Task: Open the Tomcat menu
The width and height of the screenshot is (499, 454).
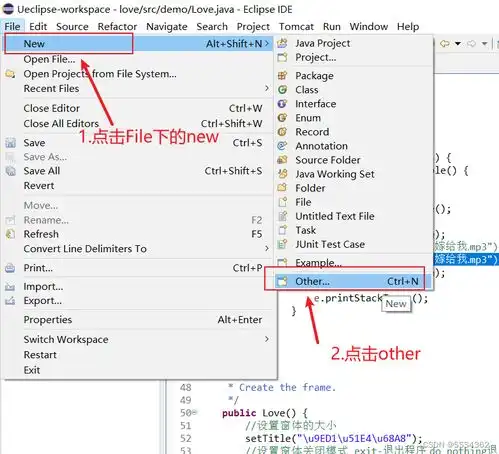Action: pyautogui.click(x=296, y=26)
